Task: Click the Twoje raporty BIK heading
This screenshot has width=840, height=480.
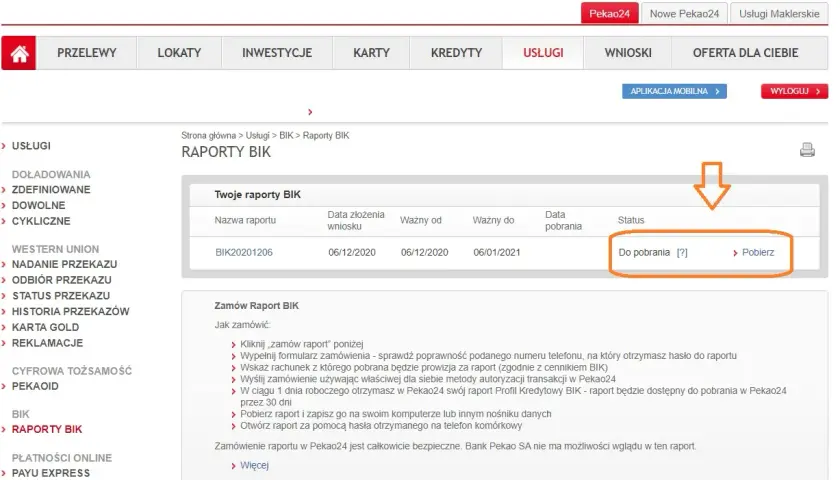Action: point(257,194)
